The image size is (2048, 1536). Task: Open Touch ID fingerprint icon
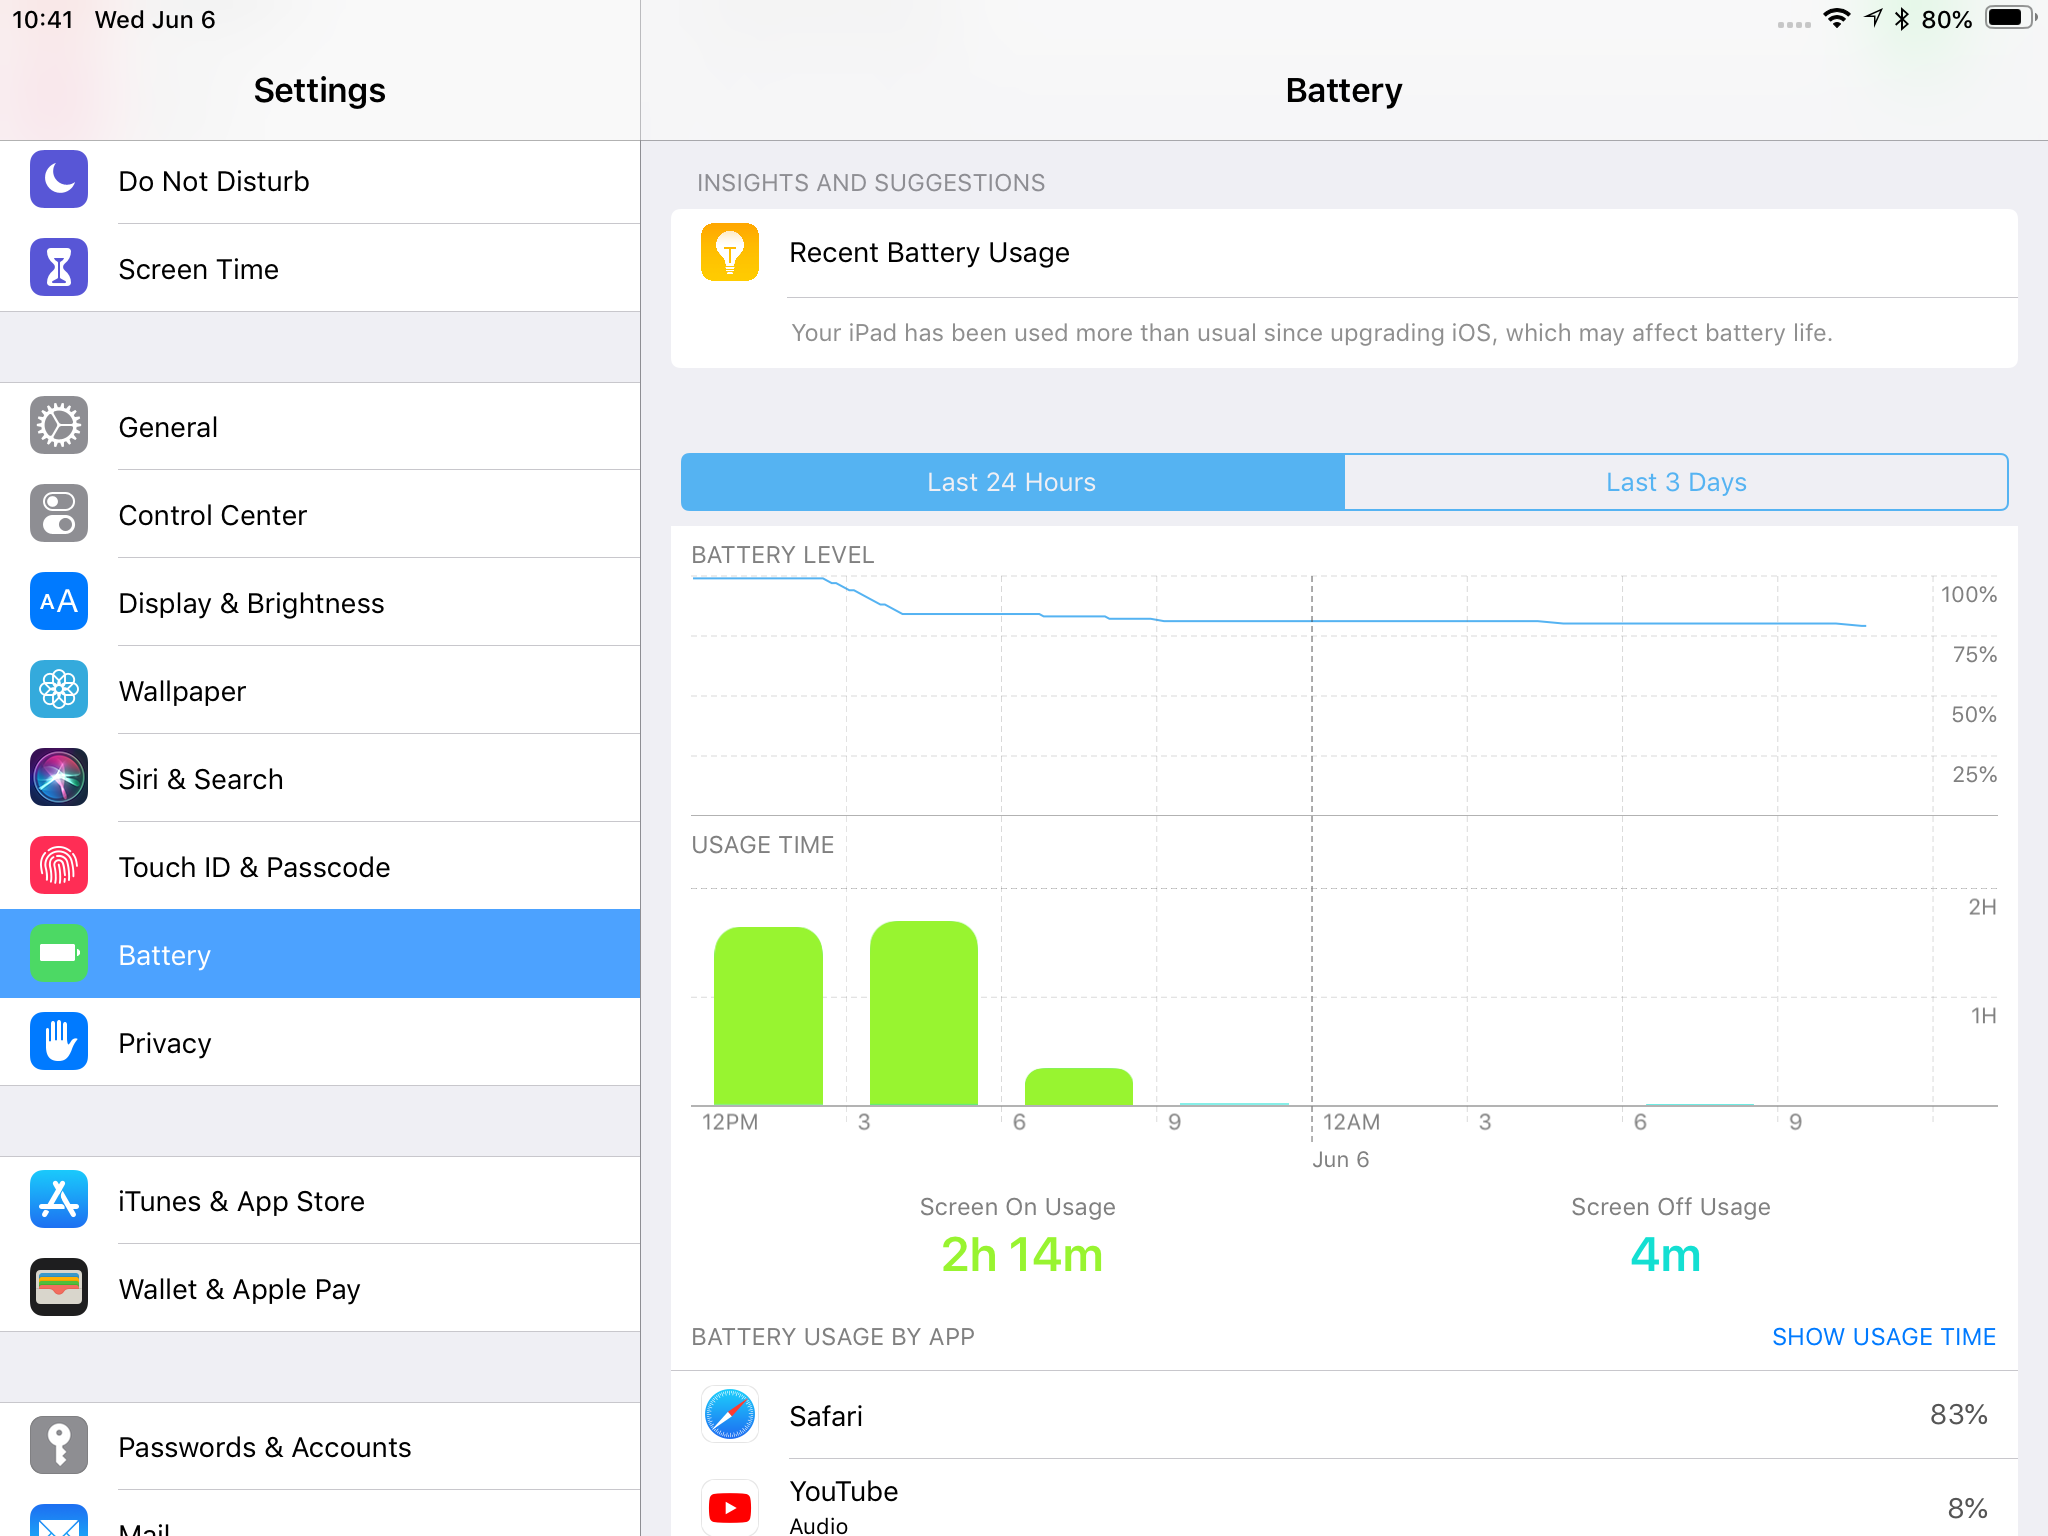[59, 866]
